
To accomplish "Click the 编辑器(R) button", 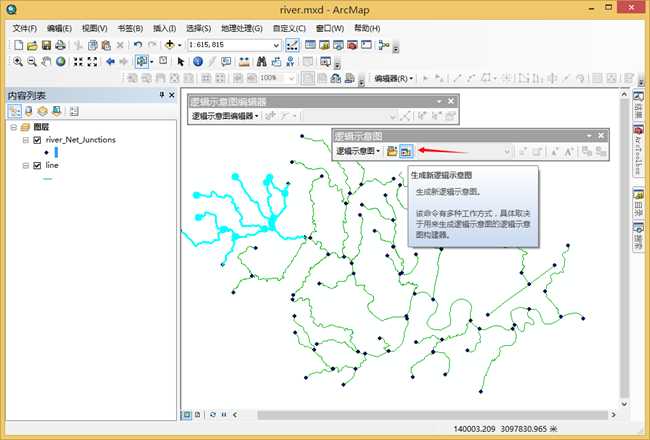I will (391, 78).
